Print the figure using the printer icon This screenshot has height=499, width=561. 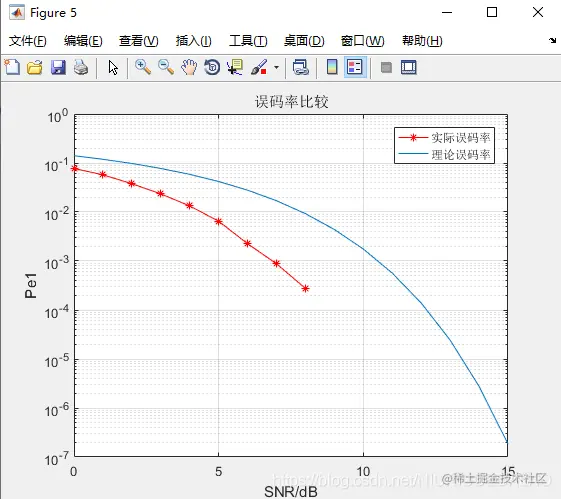click(81, 67)
